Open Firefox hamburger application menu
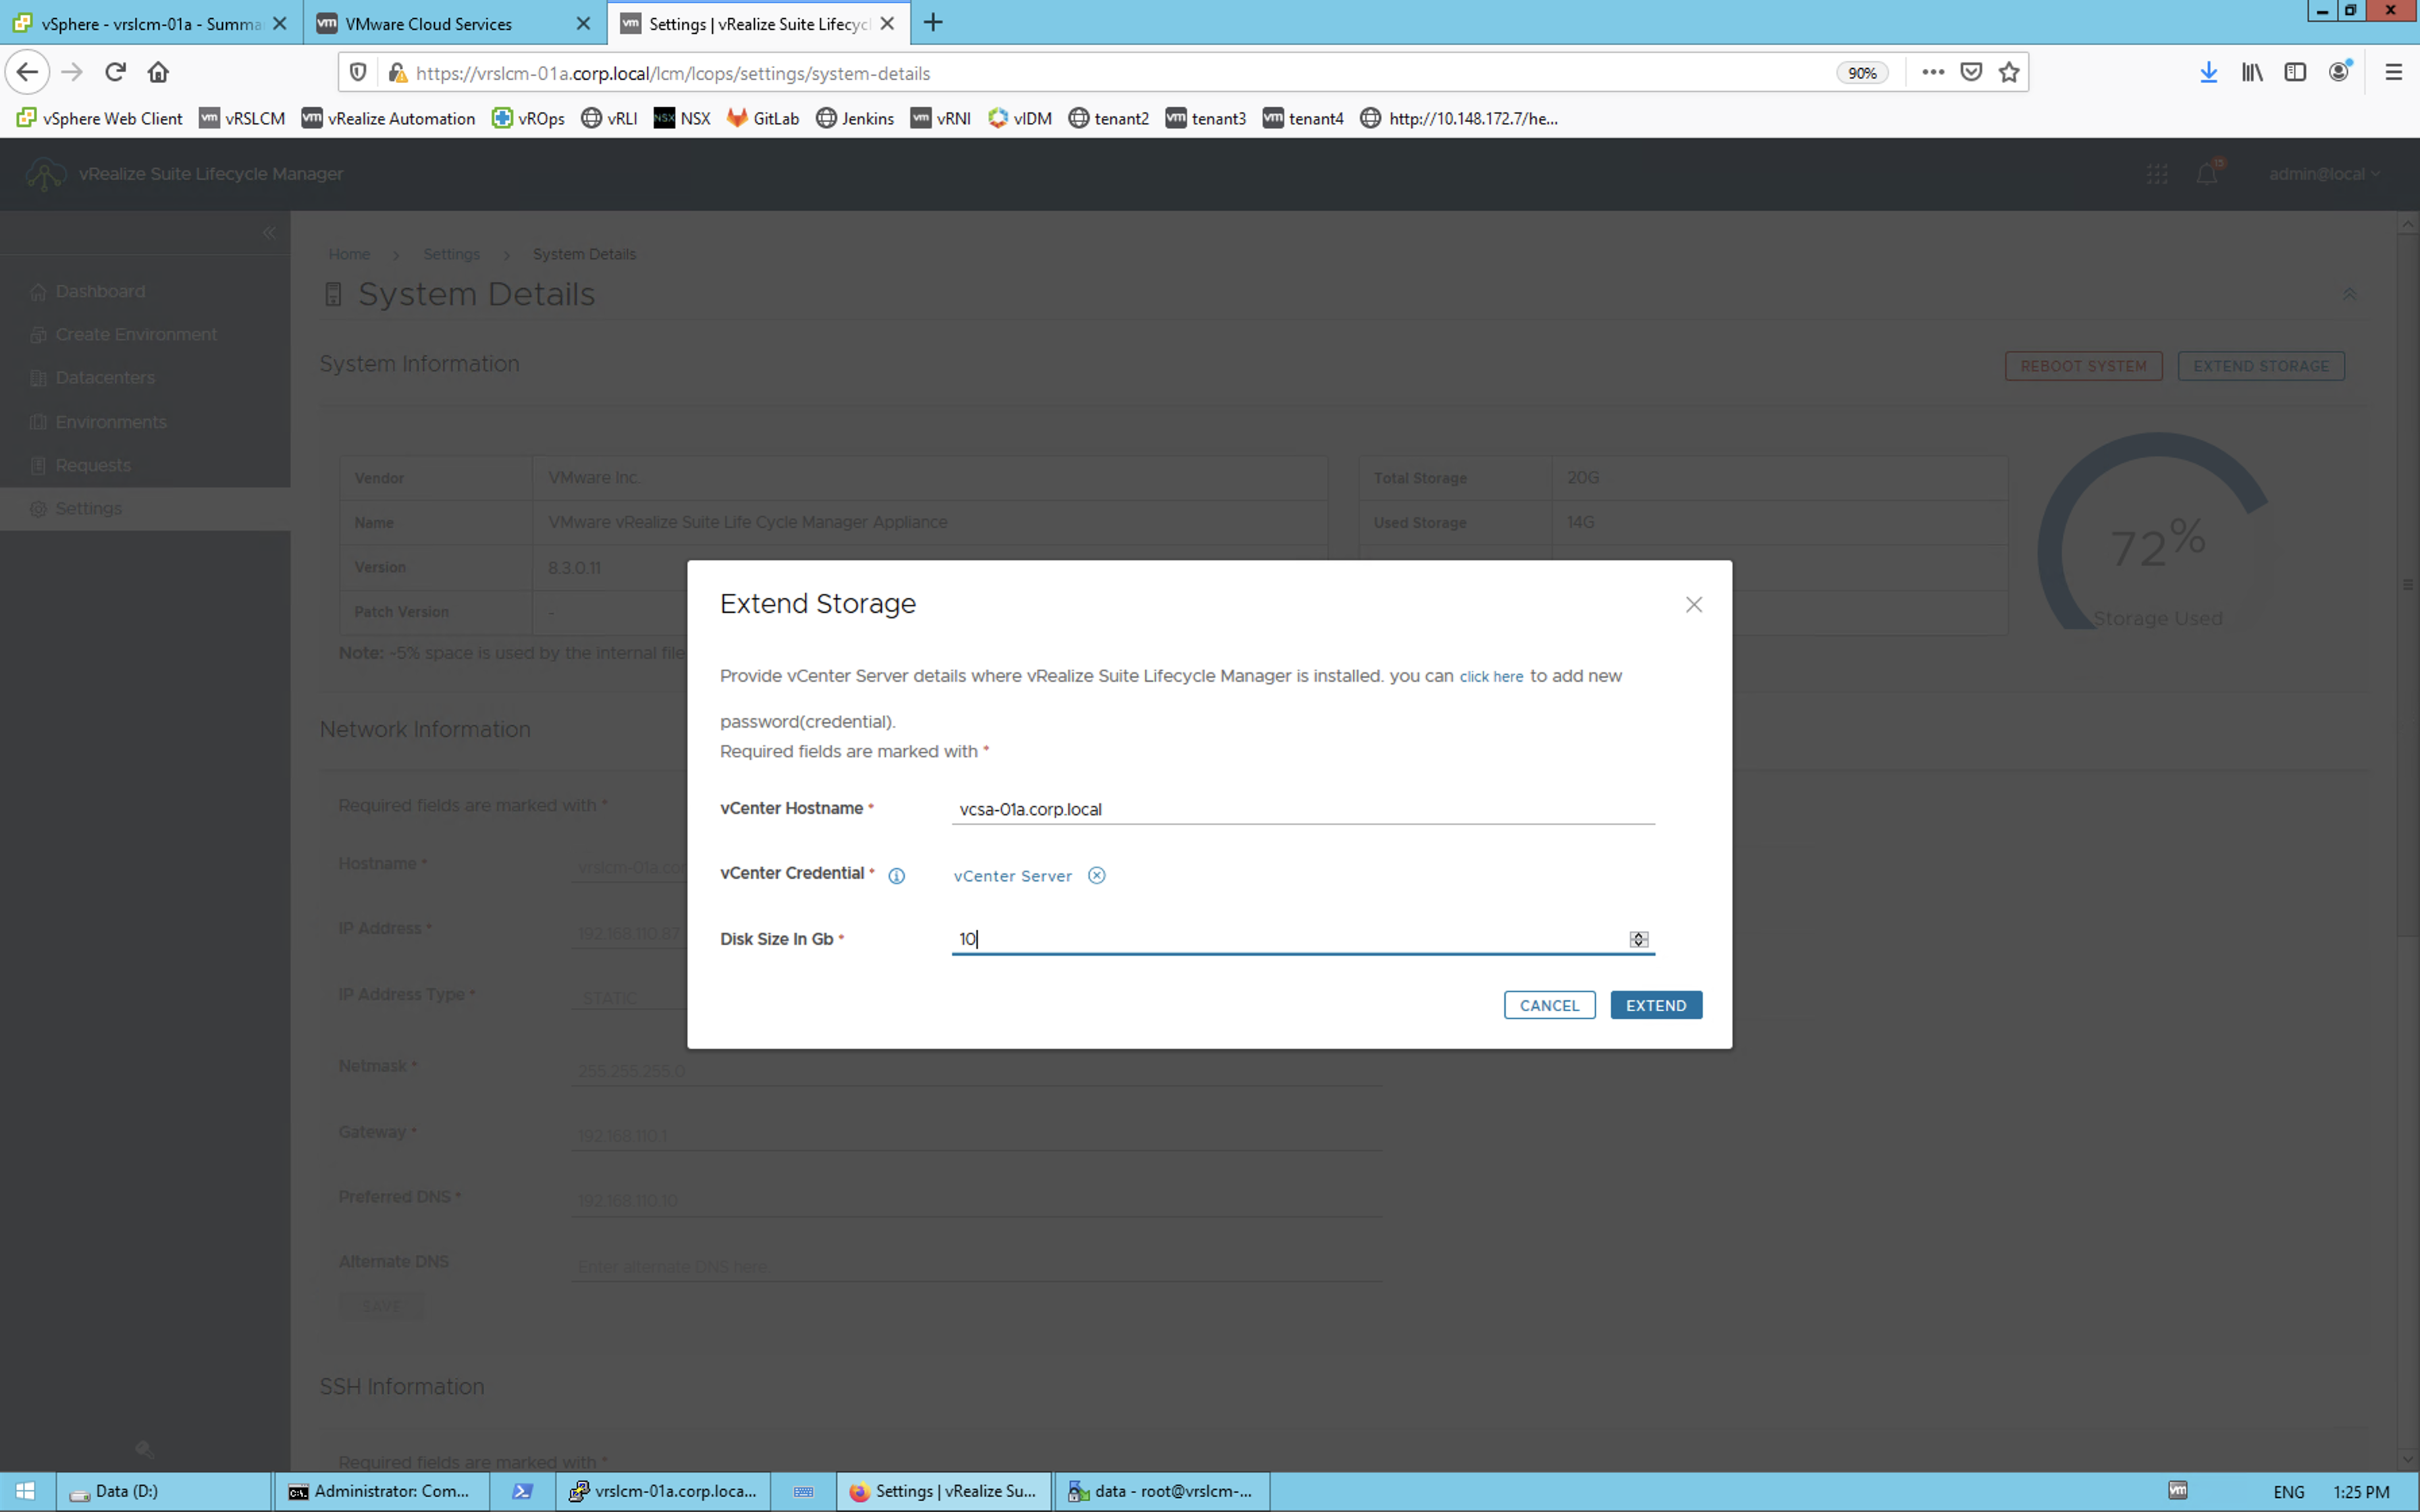The width and height of the screenshot is (2420, 1512). click(2393, 72)
